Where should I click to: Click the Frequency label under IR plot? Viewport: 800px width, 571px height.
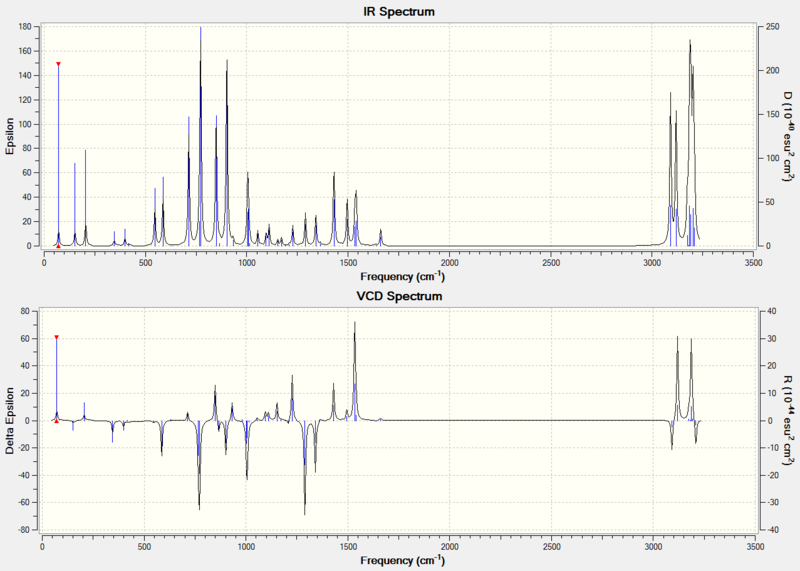point(403,277)
